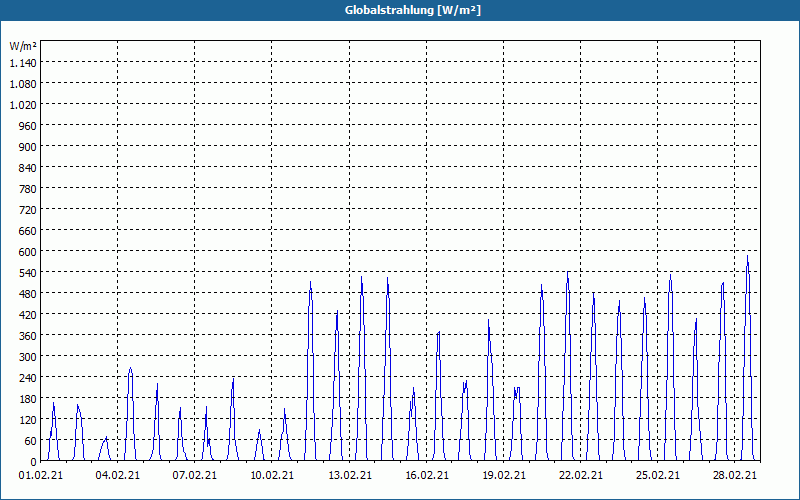Click the 480 y-axis label

28,294
